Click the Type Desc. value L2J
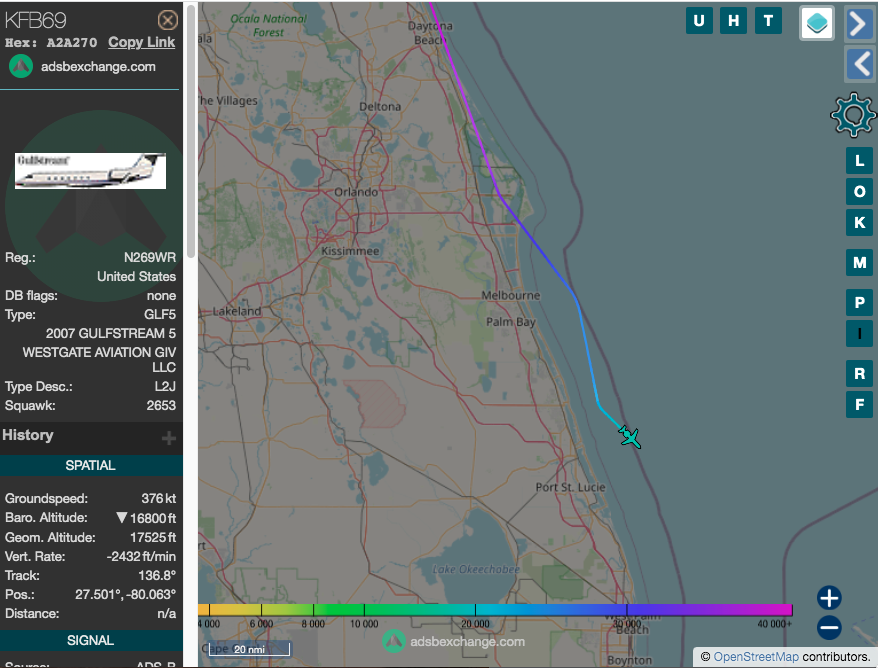The width and height of the screenshot is (878, 668). tap(165, 386)
